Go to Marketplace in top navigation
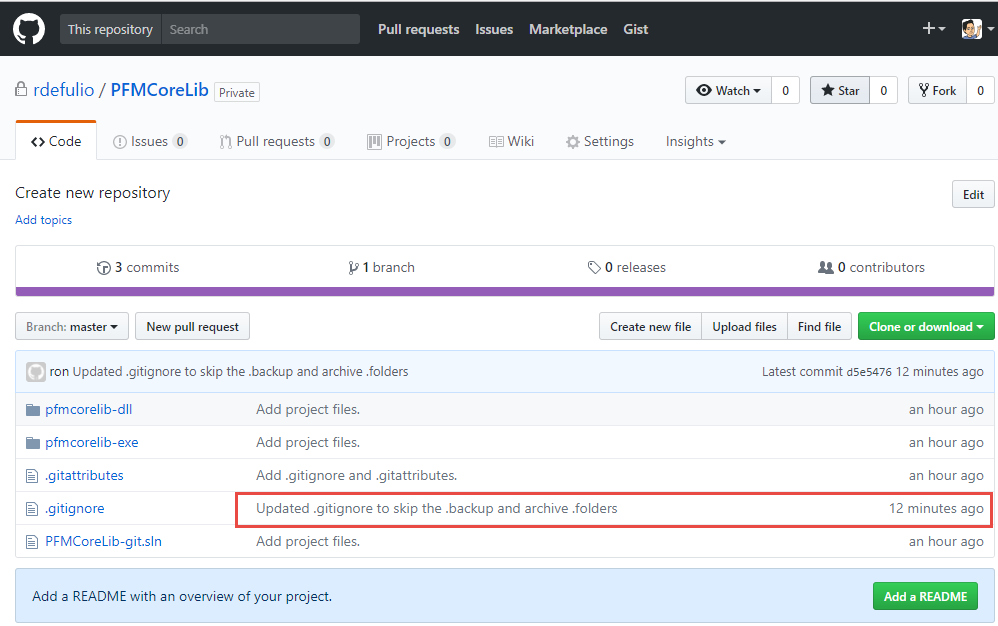The height and width of the screenshot is (626, 998). (568, 29)
